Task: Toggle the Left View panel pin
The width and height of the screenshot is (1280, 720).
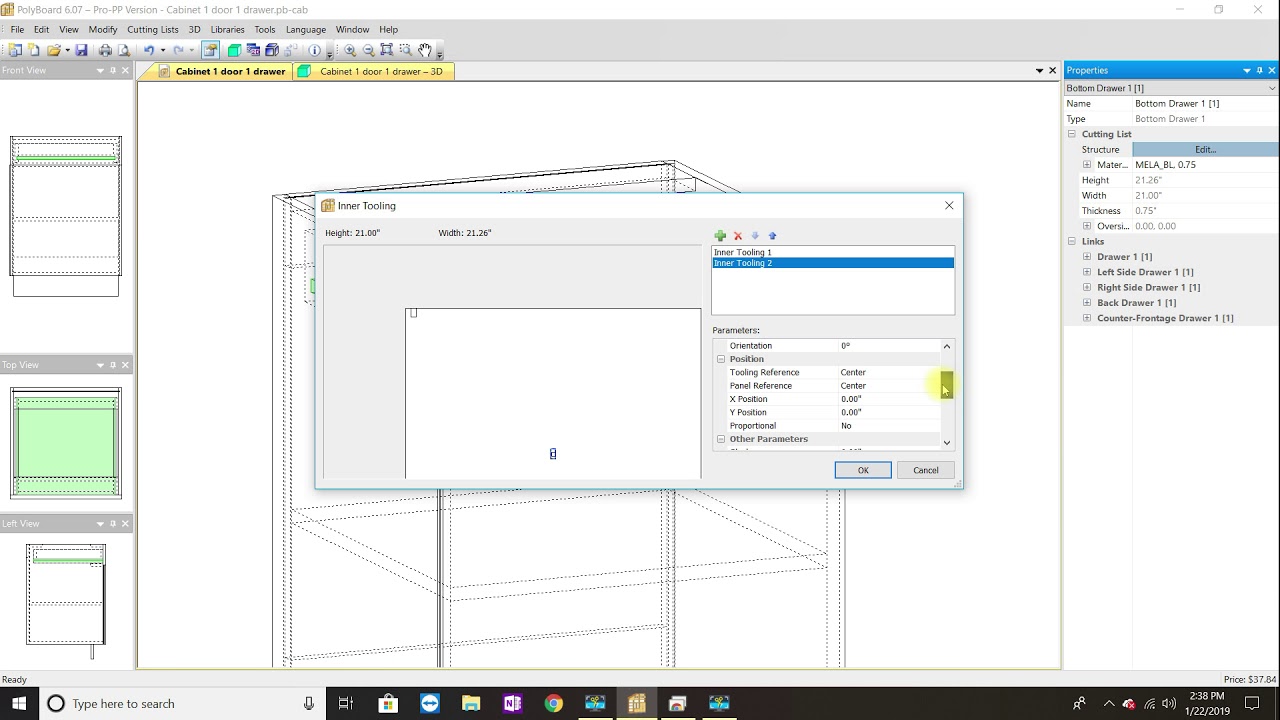Action: (x=113, y=524)
